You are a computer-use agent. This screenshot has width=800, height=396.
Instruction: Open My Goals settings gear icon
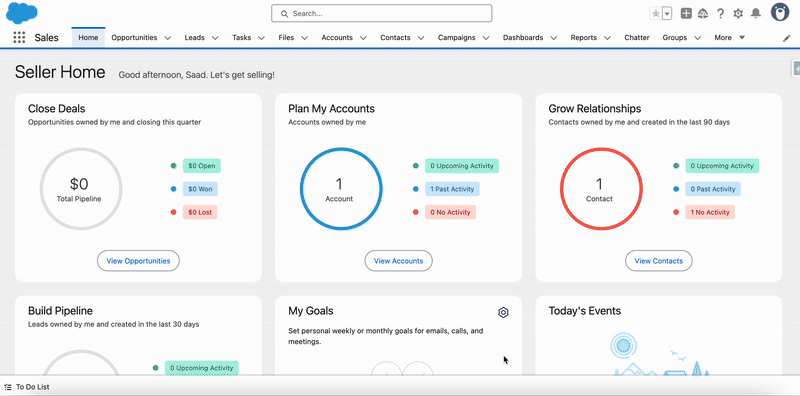(x=503, y=312)
